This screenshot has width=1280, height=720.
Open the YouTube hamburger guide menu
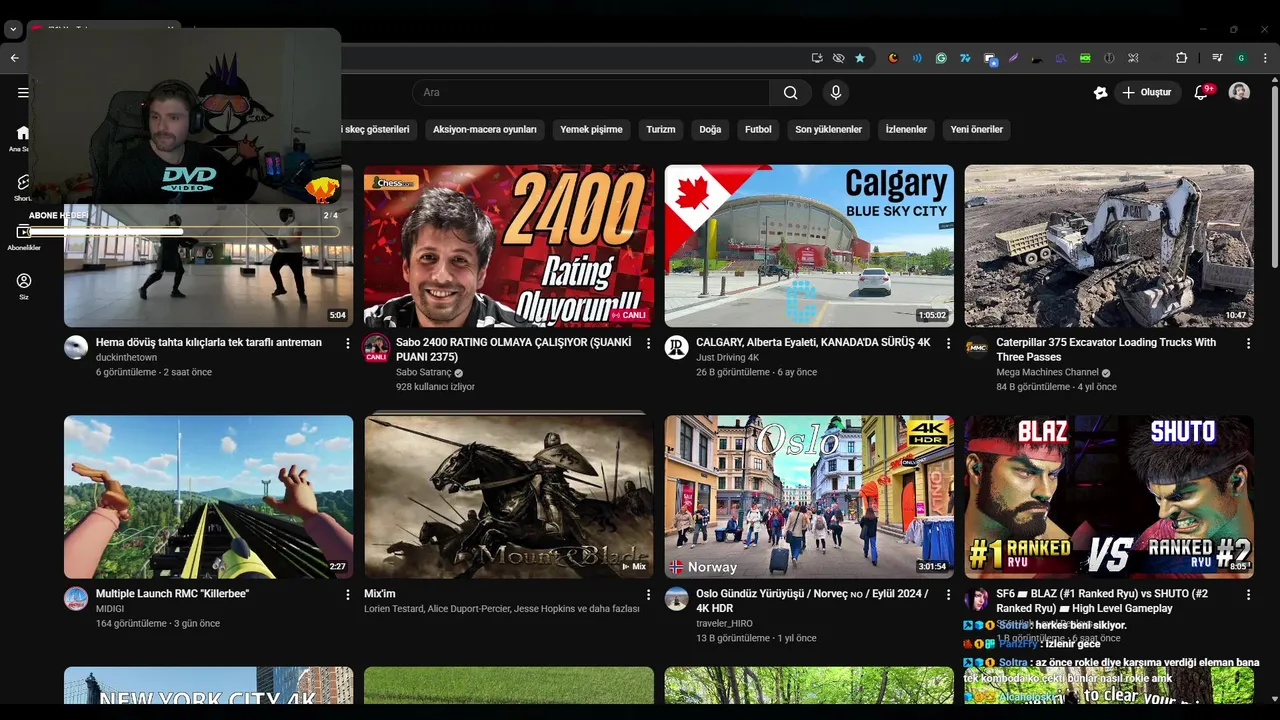[23, 93]
